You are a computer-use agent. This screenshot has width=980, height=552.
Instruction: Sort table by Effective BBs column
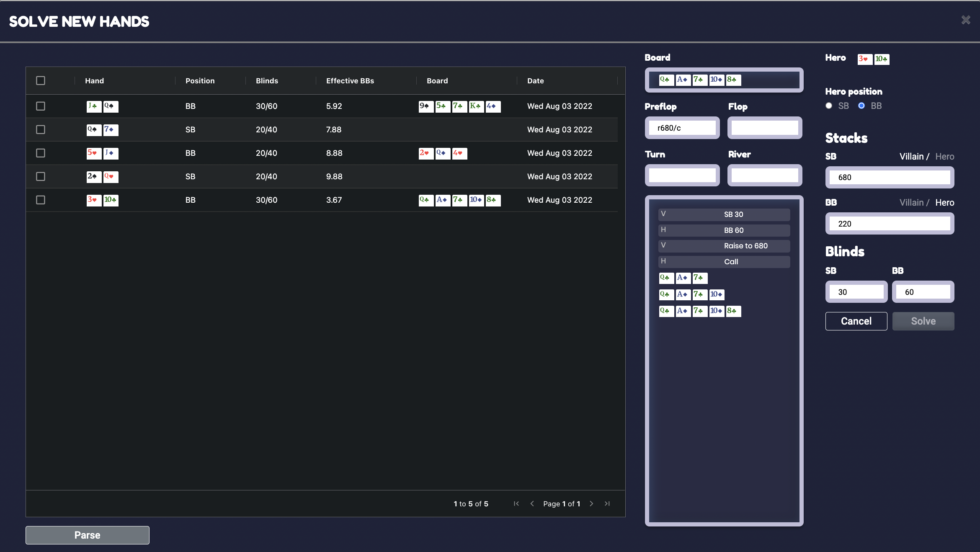(349, 81)
